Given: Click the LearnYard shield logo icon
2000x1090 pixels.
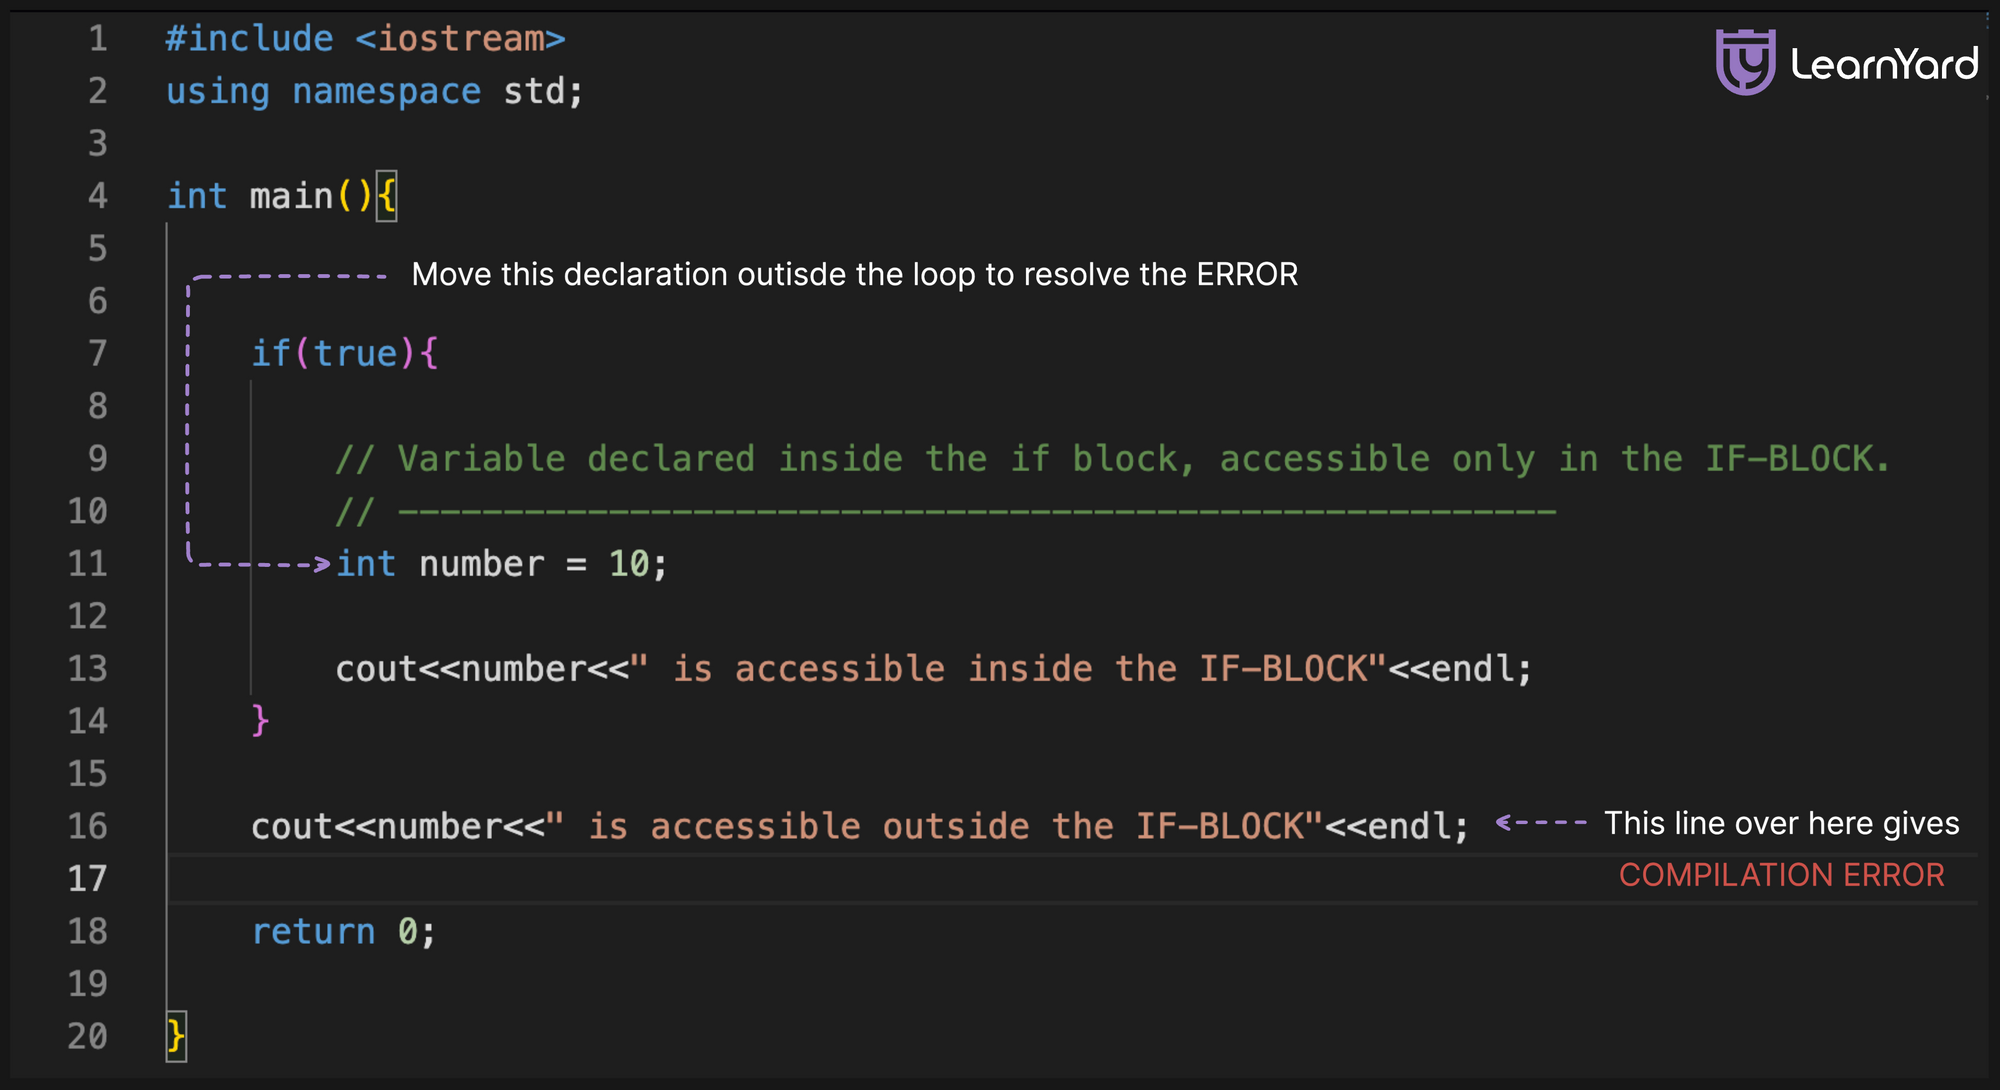Looking at the screenshot, I should (1745, 62).
